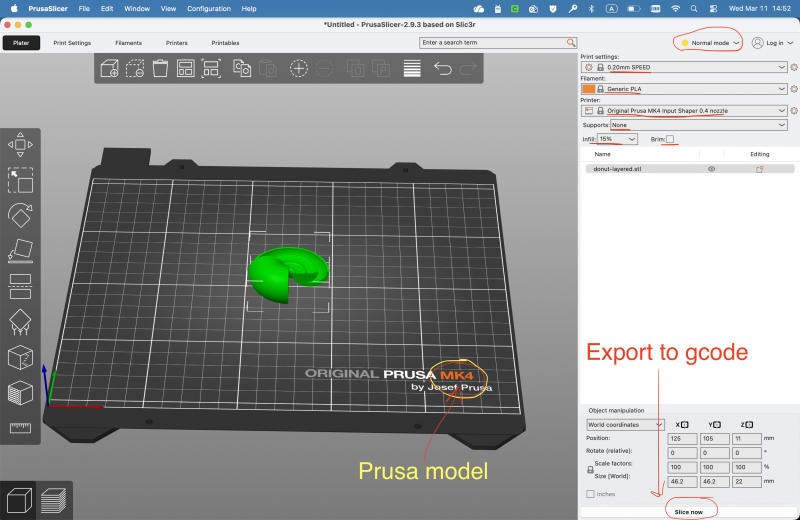Select the layered cube sidebar tool
The height and width of the screenshot is (520, 800).
(20, 393)
